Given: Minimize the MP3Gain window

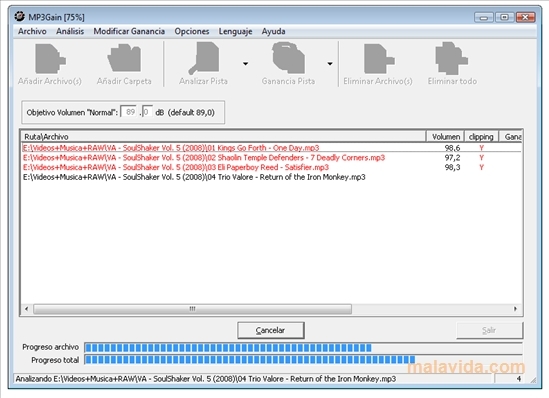Looking at the screenshot, I should pos(484,17).
